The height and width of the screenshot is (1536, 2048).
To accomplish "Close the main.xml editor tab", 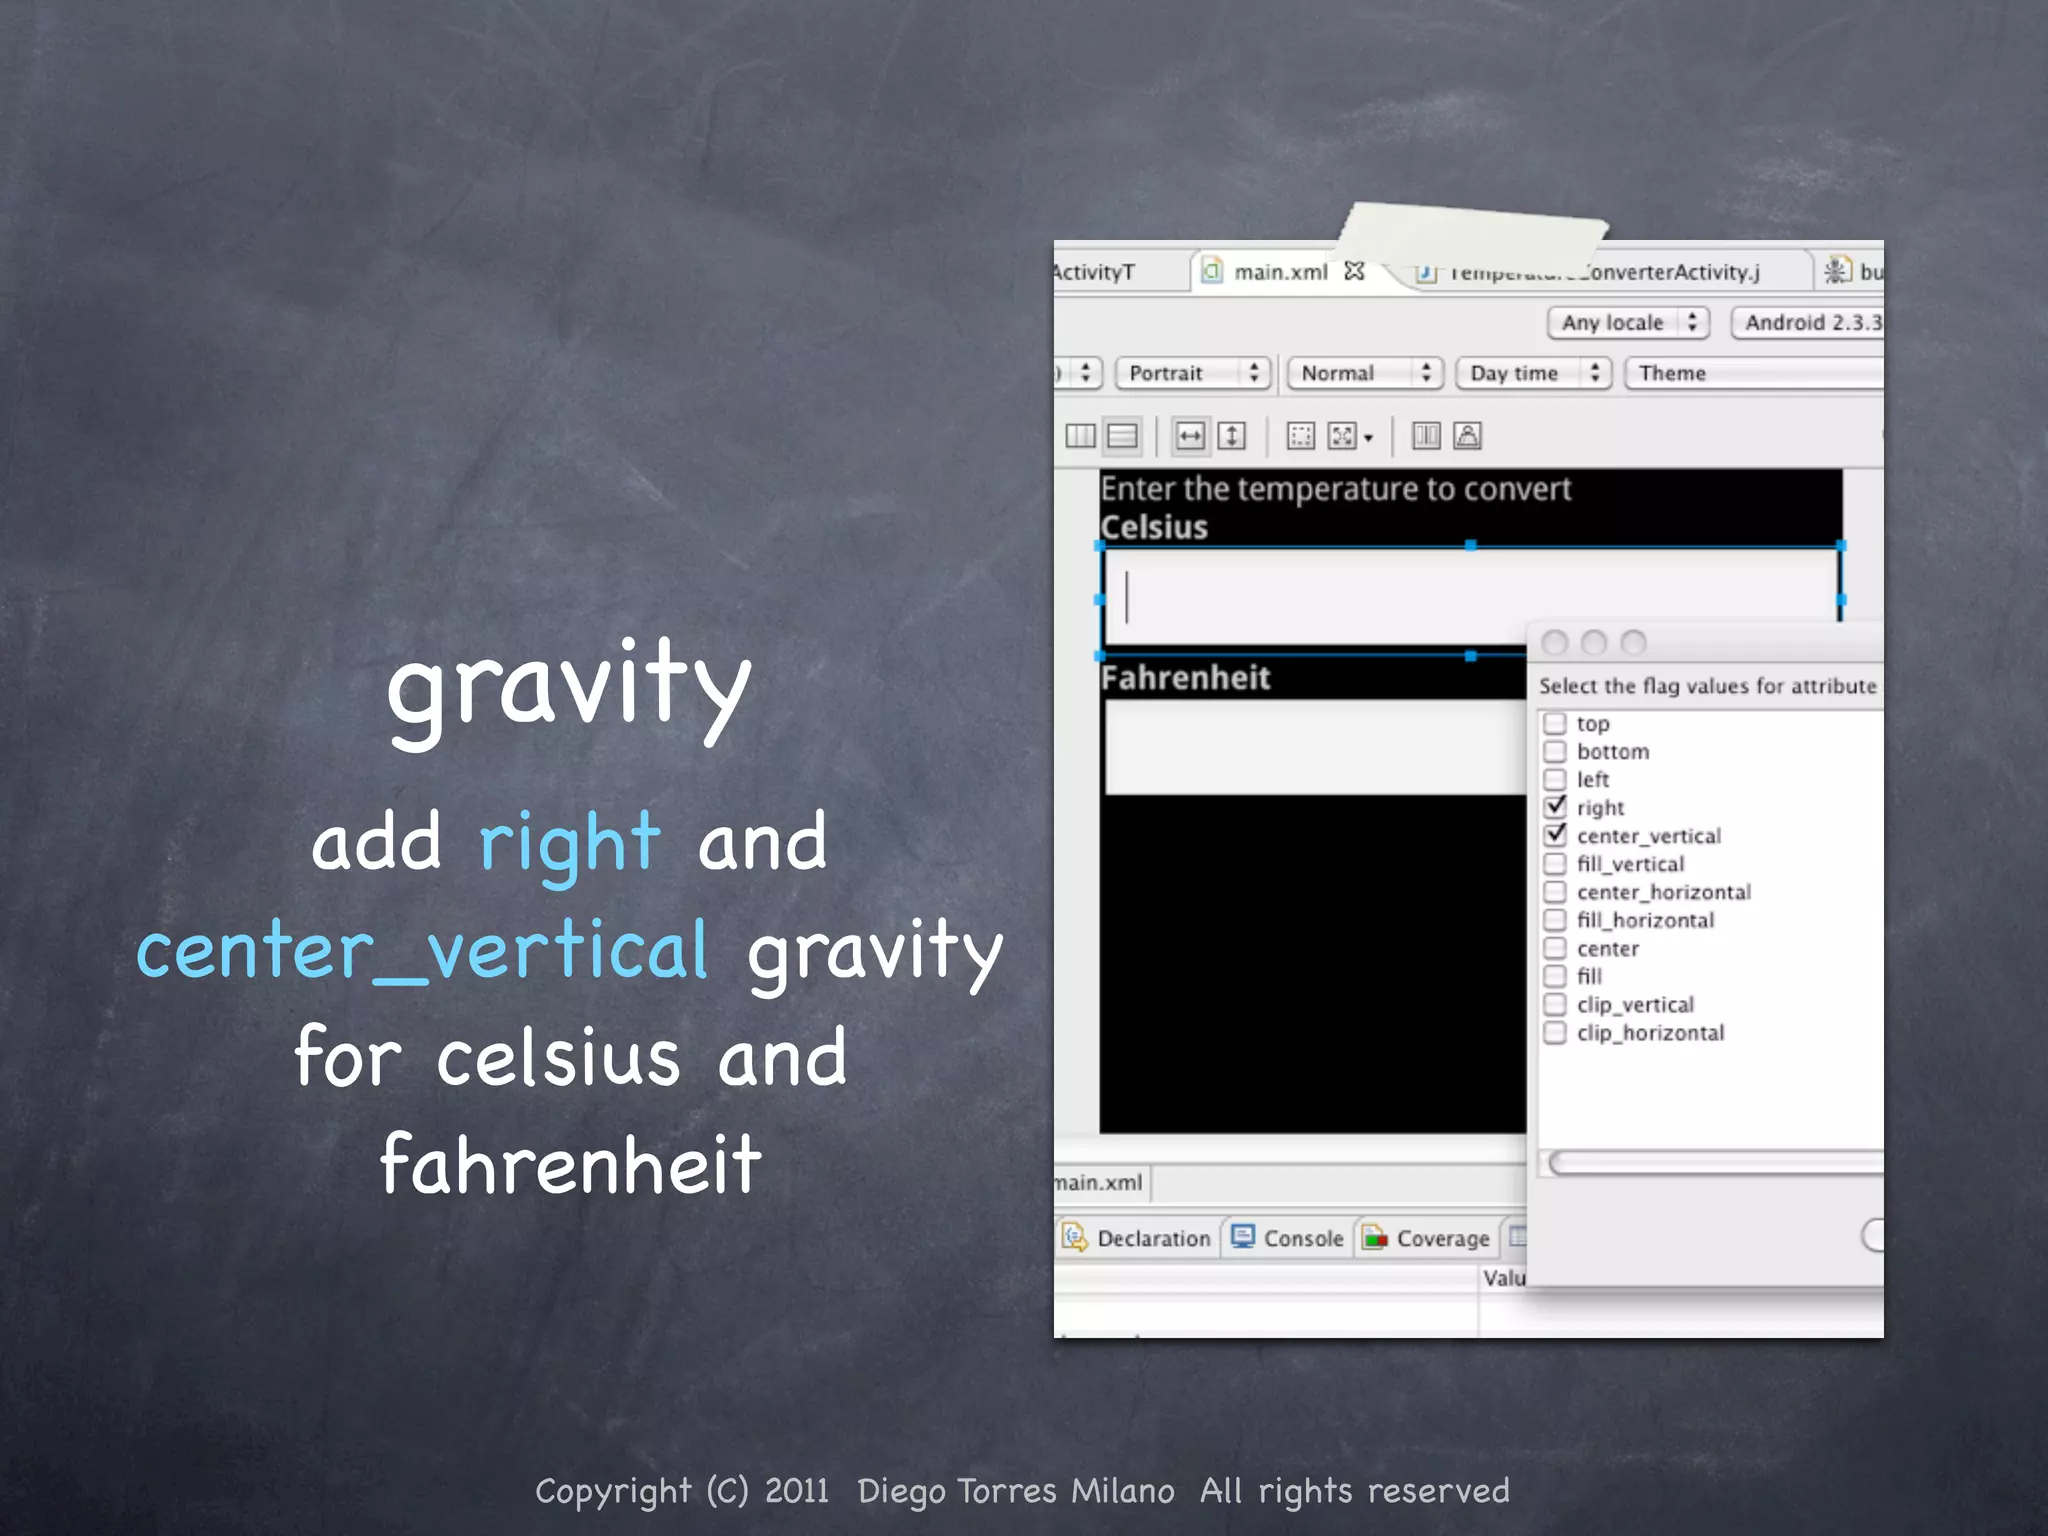I will pyautogui.click(x=1354, y=271).
